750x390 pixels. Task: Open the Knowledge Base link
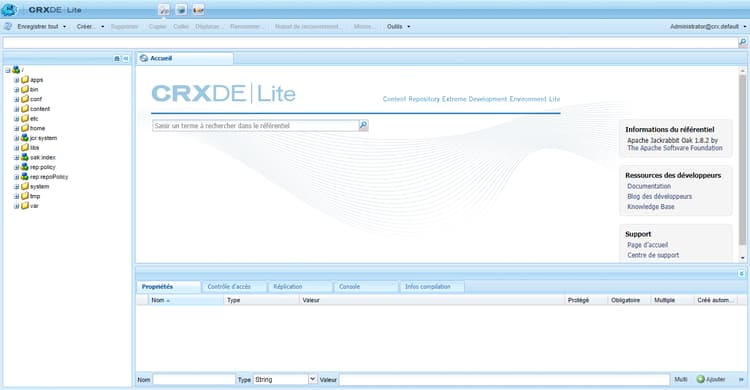click(651, 207)
